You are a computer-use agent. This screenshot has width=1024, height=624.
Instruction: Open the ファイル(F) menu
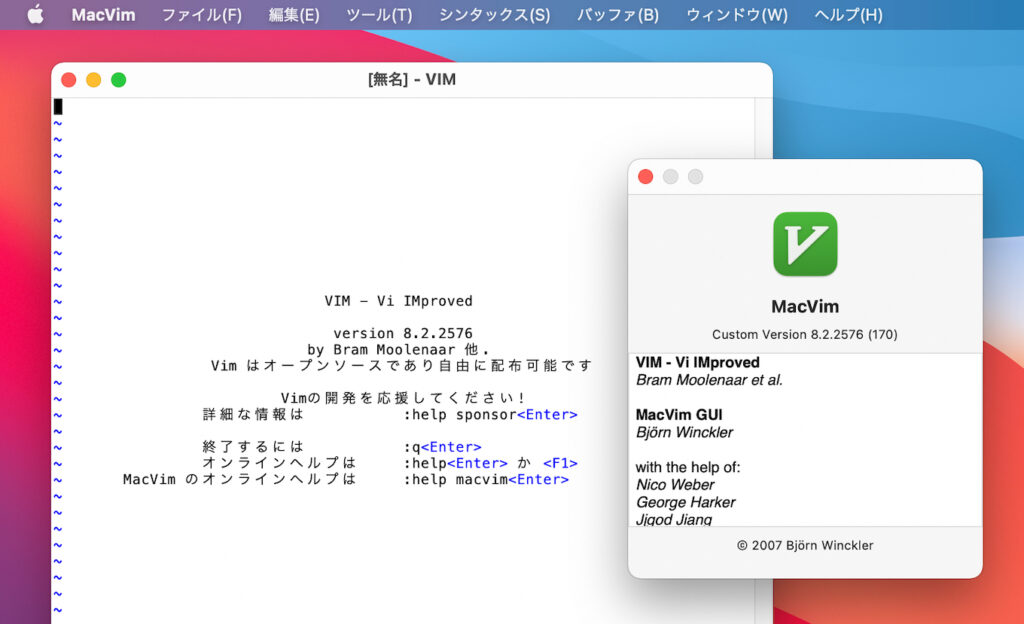coord(201,15)
